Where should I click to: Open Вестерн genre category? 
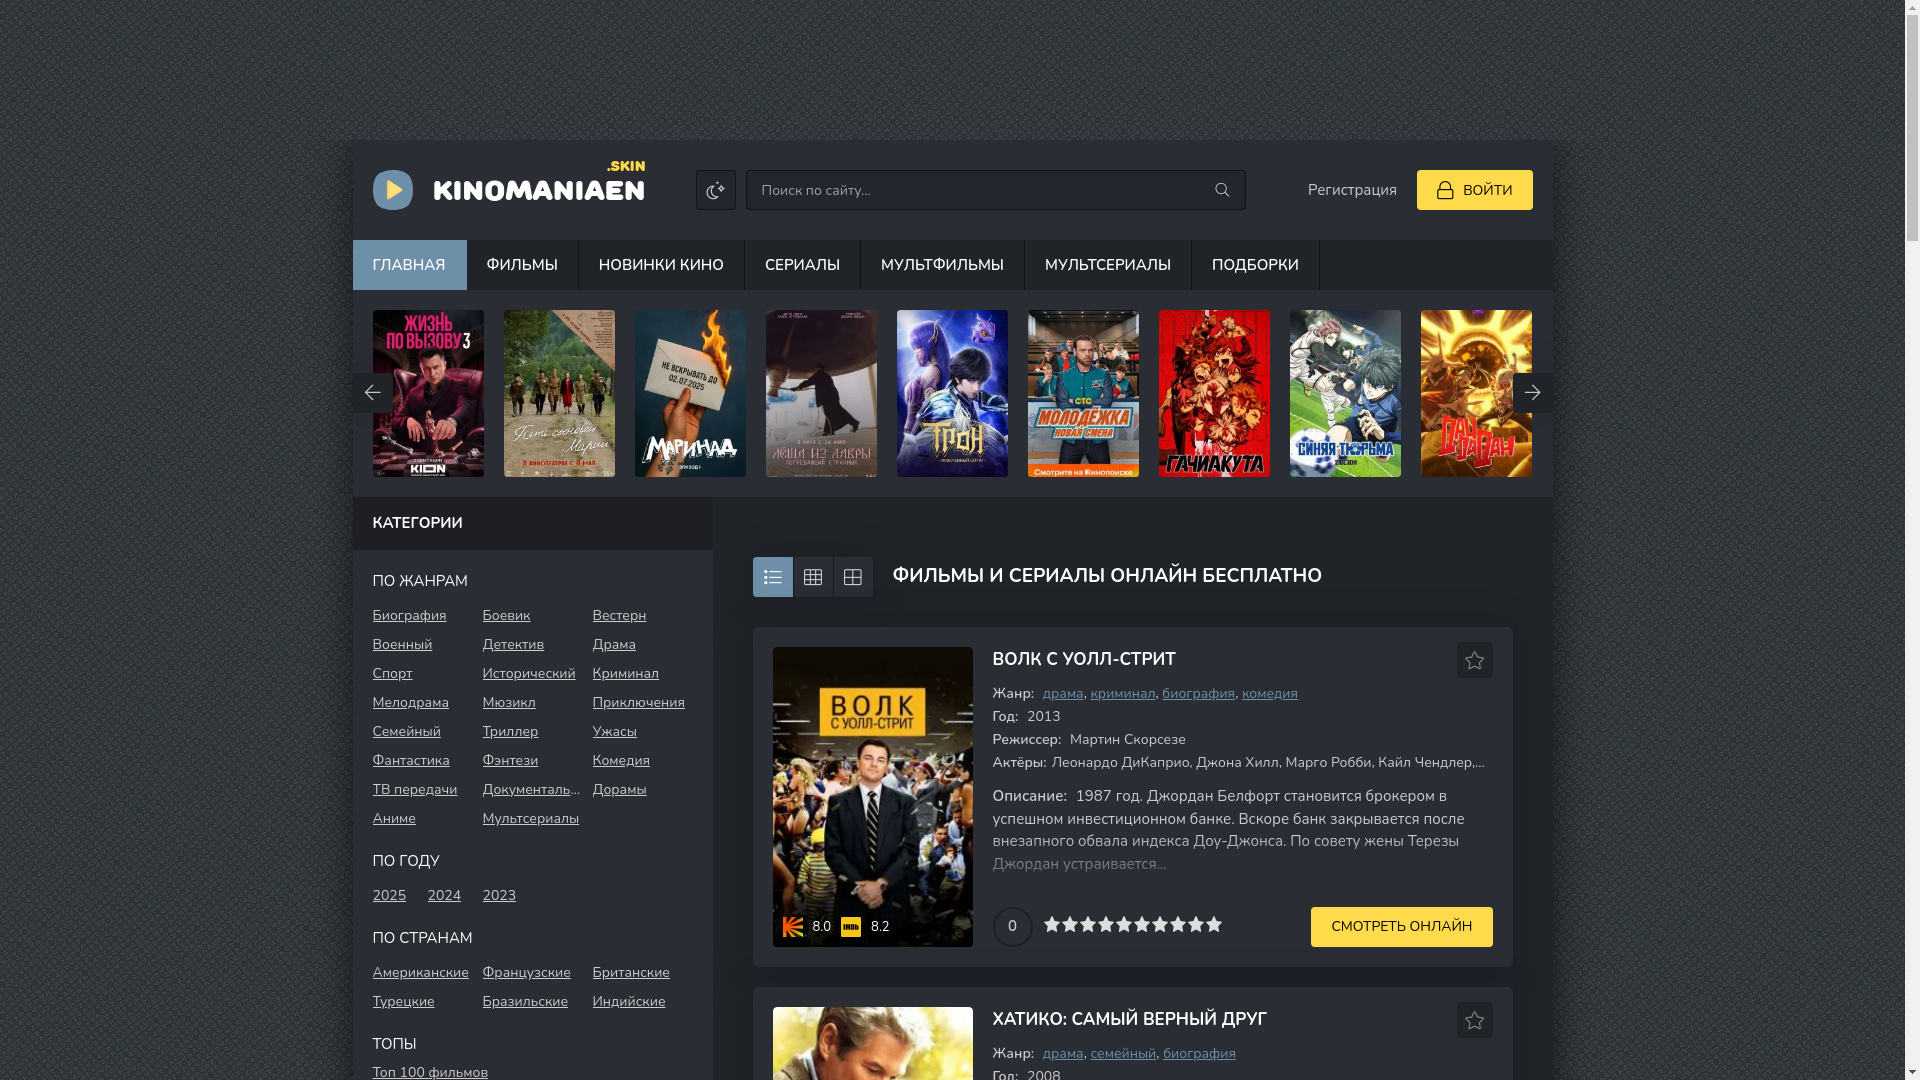(x=619, y=616)
